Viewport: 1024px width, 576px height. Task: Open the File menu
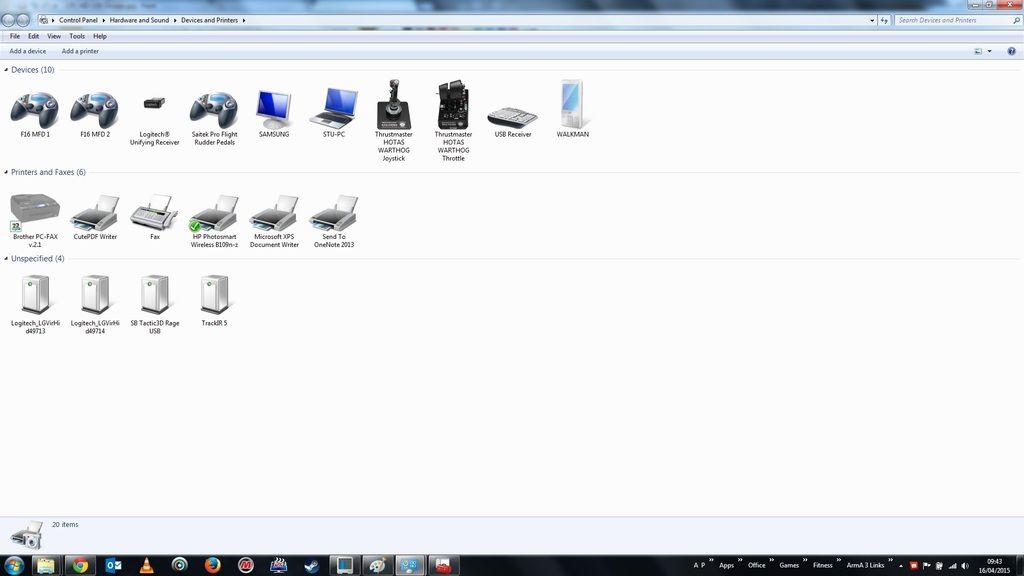tap(14, 37)
